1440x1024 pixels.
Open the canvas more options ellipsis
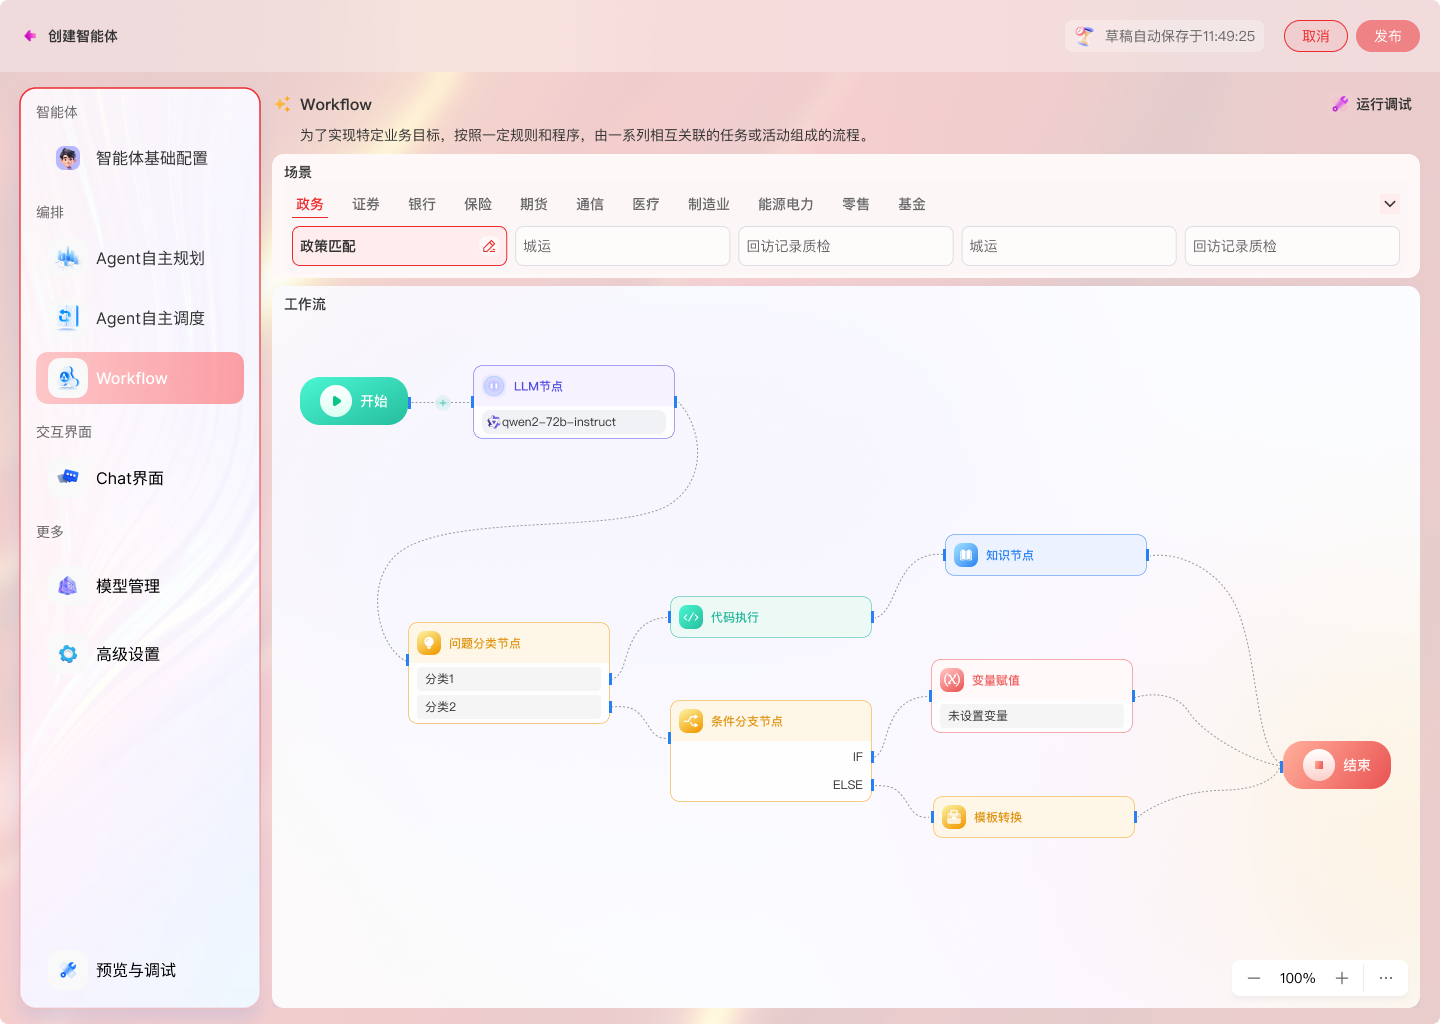tap(1385, 978)
